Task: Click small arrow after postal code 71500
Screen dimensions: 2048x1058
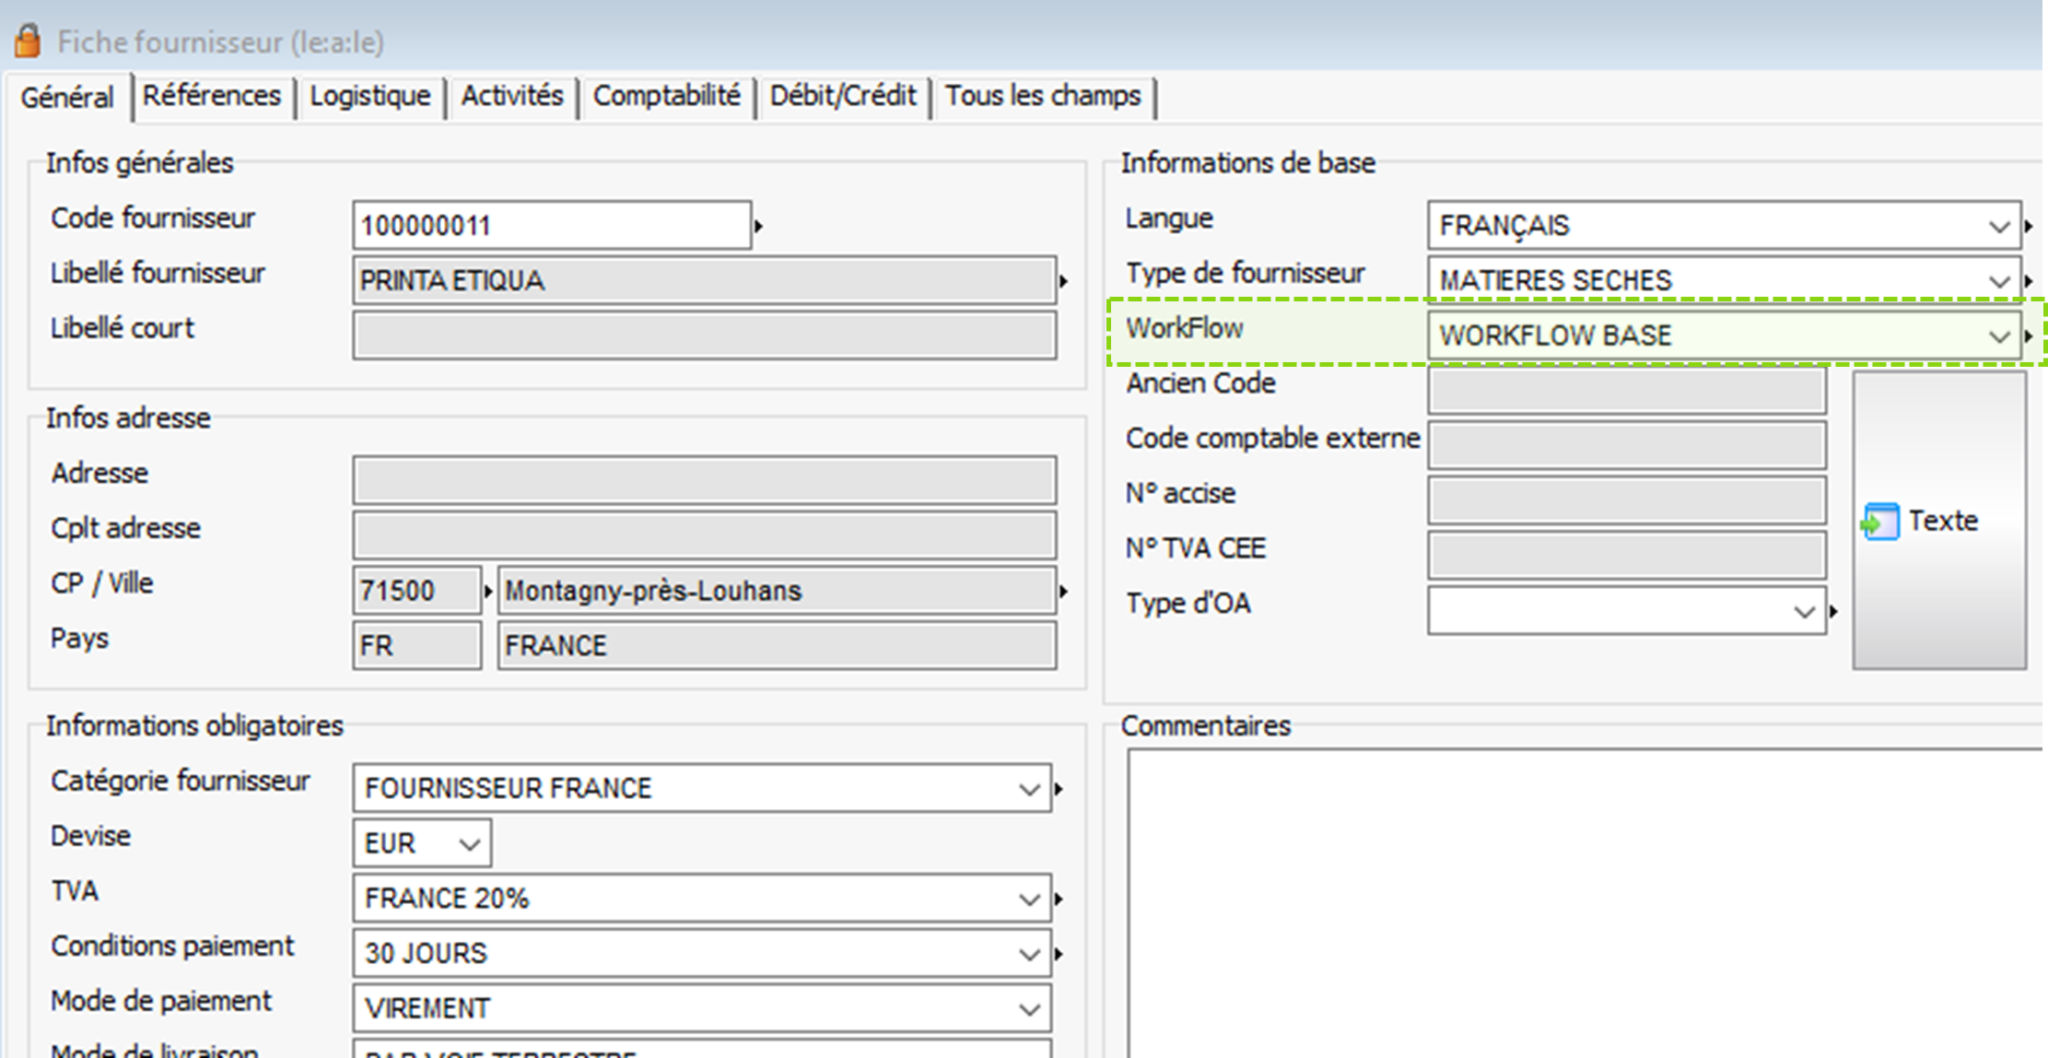Action: click(x=488, y=591)
